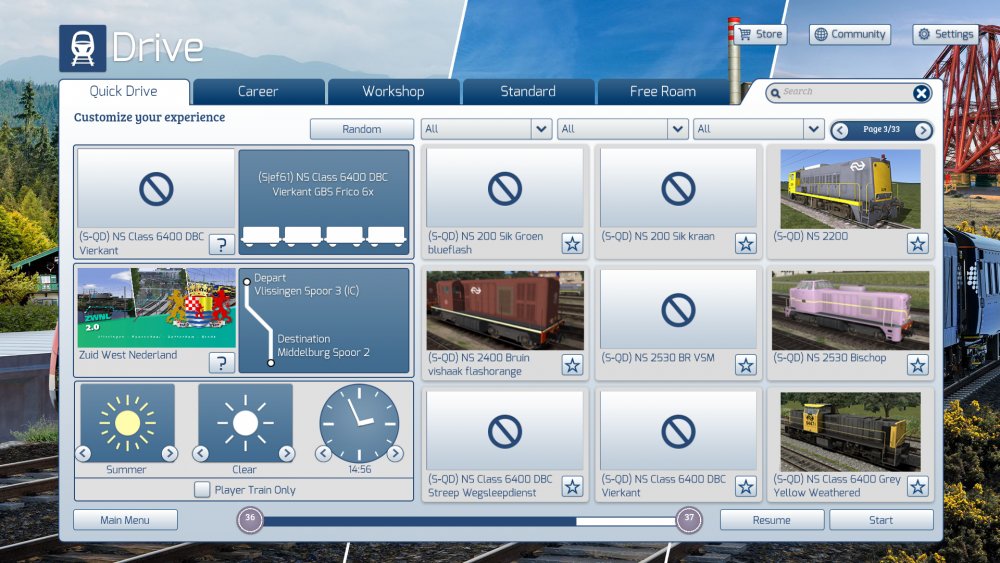Open the Frico 6x consist panel

[323, 202]
